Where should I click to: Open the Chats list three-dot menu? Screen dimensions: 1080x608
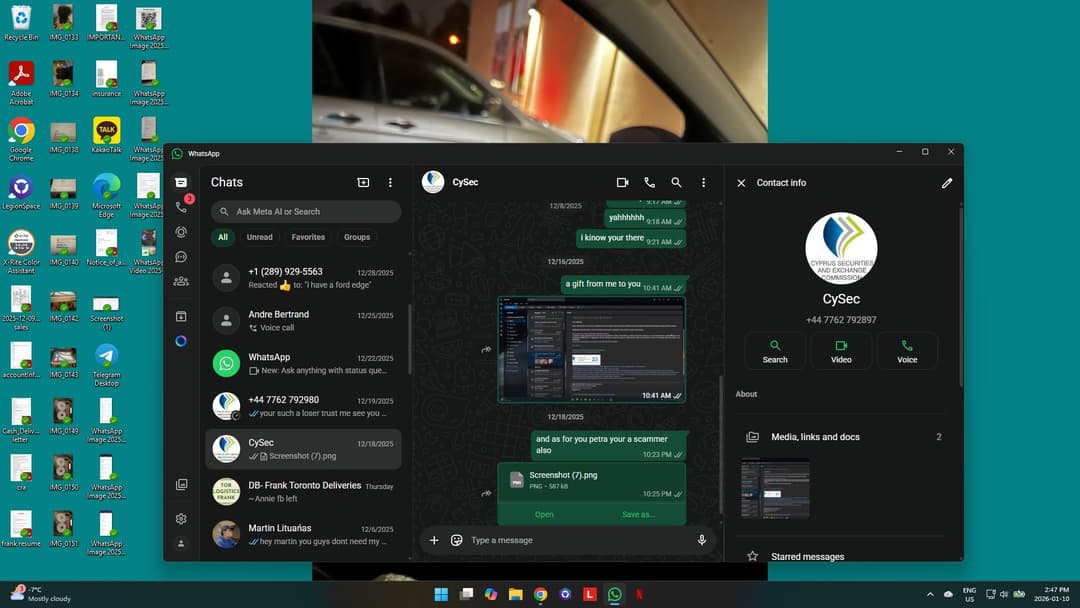pos(391,182)
